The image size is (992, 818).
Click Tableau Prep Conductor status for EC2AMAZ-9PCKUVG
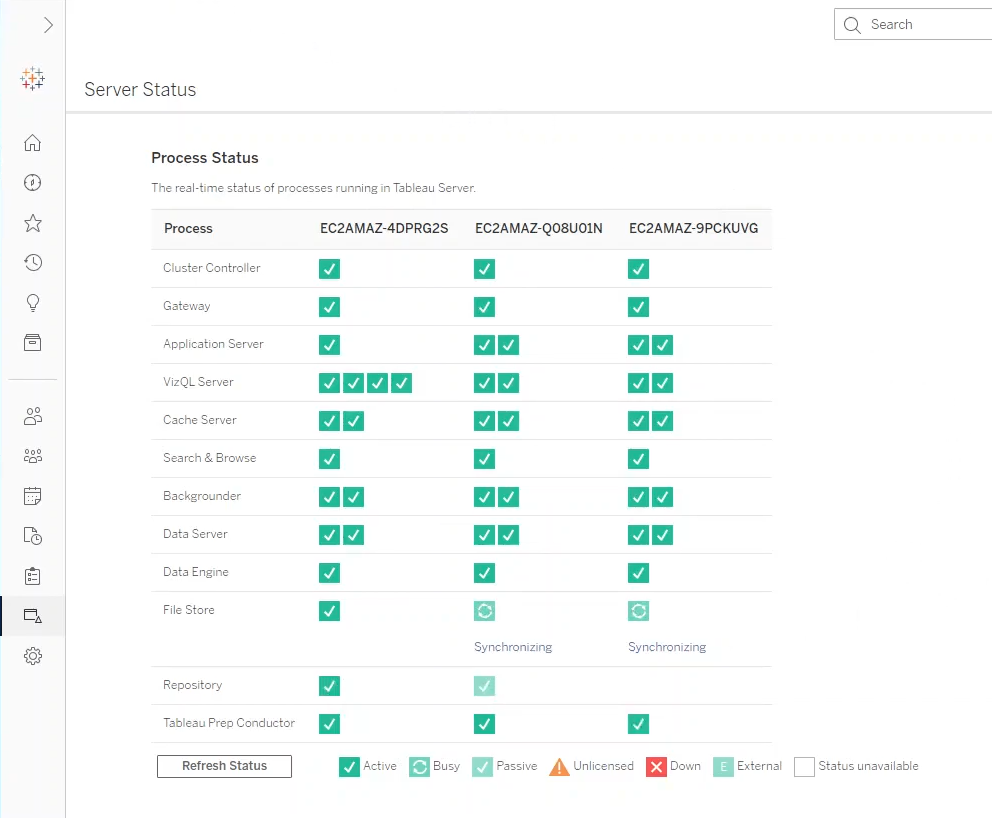(x=638, y=724)
